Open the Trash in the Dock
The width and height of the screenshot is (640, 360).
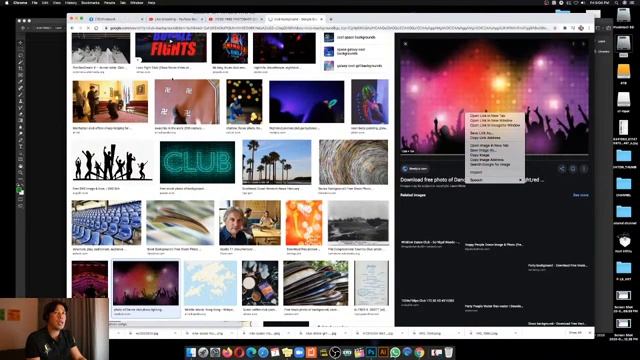(449, 352)
